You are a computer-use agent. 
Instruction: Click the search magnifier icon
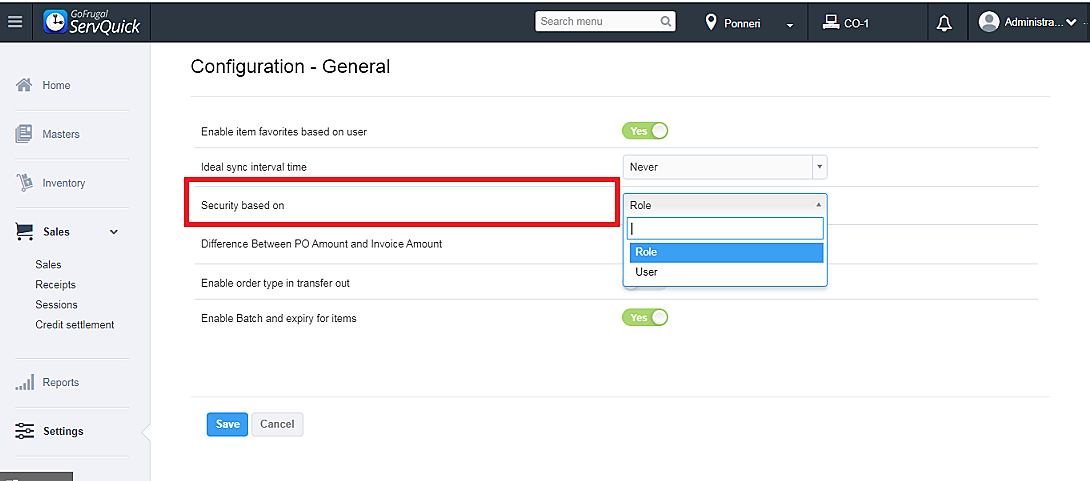[x=666, y=21]
